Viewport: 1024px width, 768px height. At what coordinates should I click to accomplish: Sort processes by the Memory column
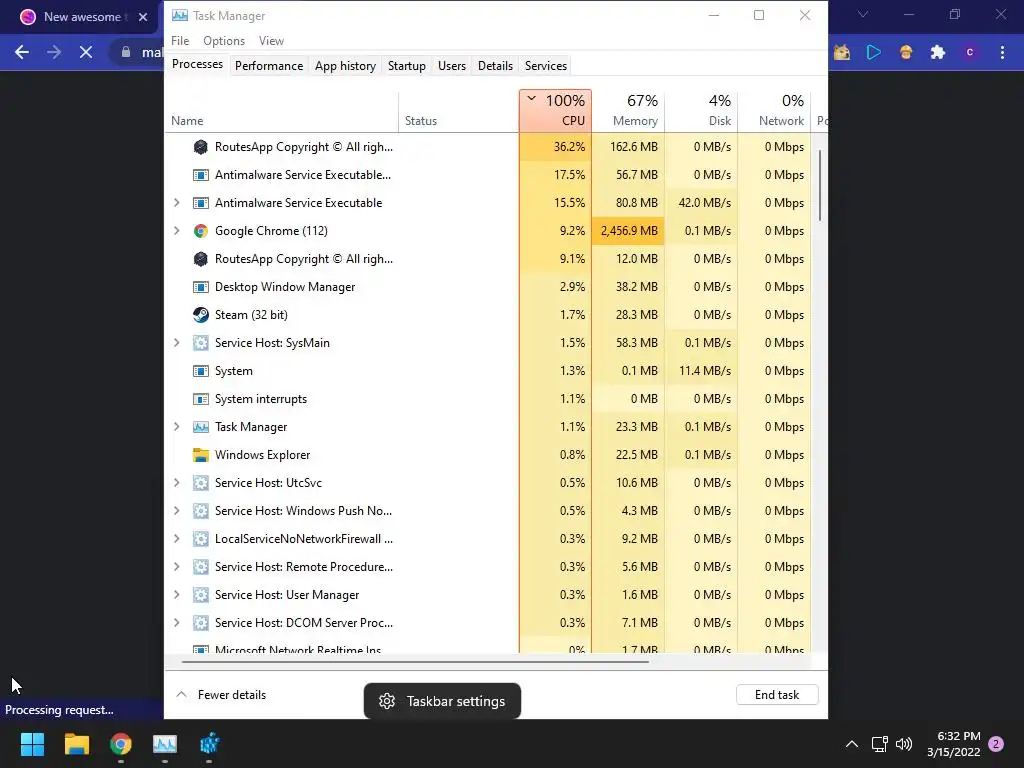point(628,111)
